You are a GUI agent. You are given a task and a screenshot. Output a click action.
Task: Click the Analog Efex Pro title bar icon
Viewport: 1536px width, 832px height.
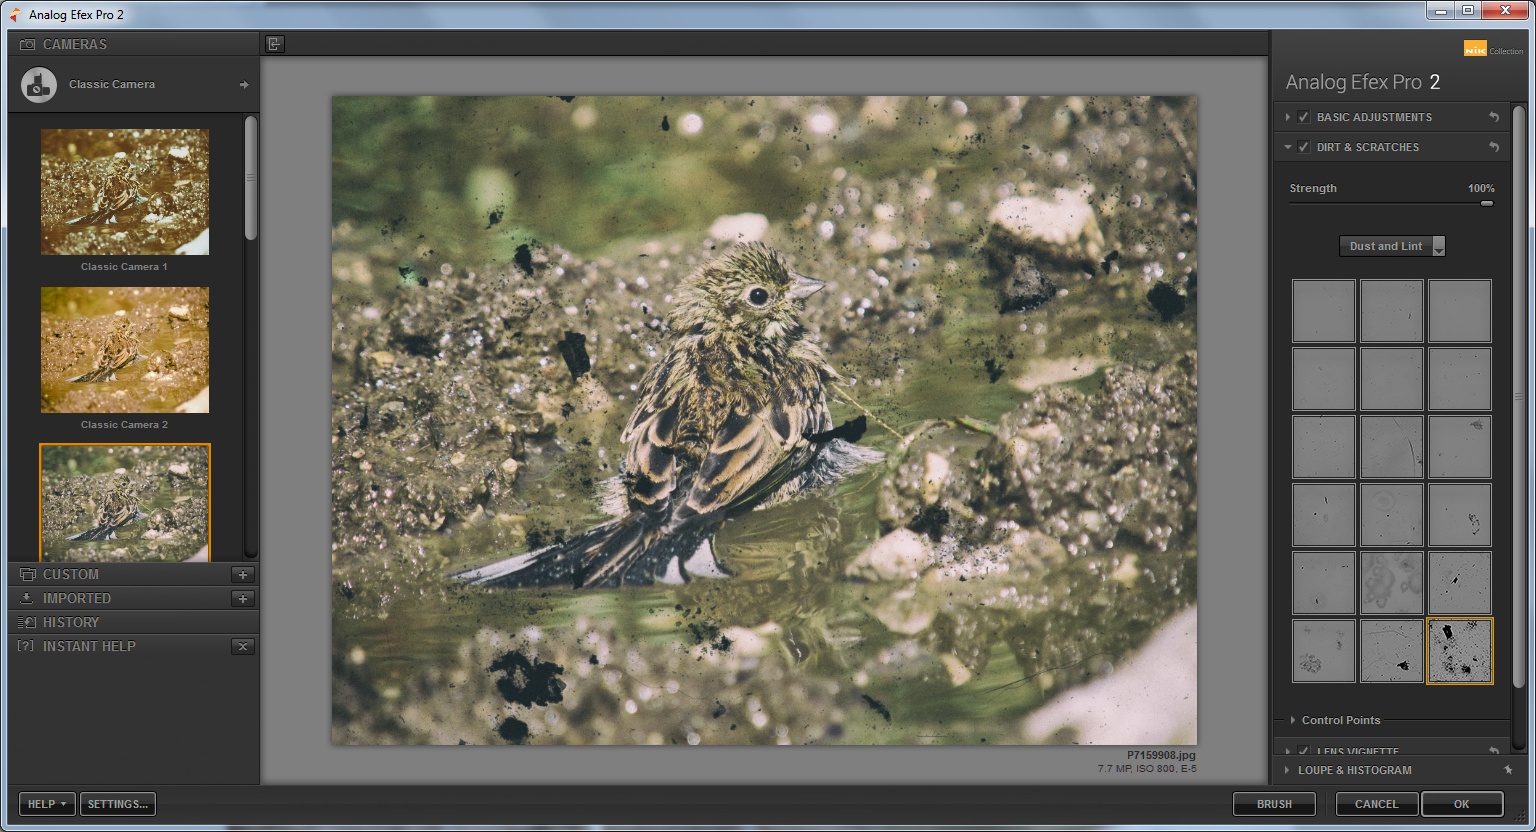coord(15,15)
